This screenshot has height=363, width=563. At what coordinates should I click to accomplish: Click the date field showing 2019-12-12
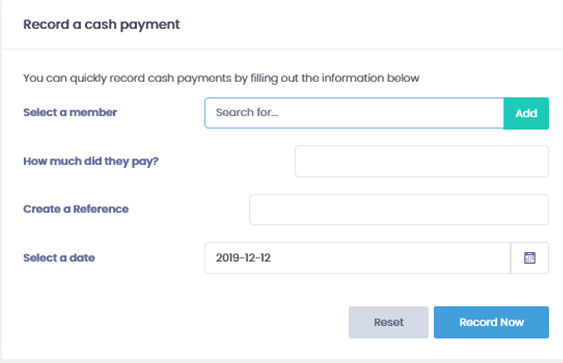click(358, 258)
